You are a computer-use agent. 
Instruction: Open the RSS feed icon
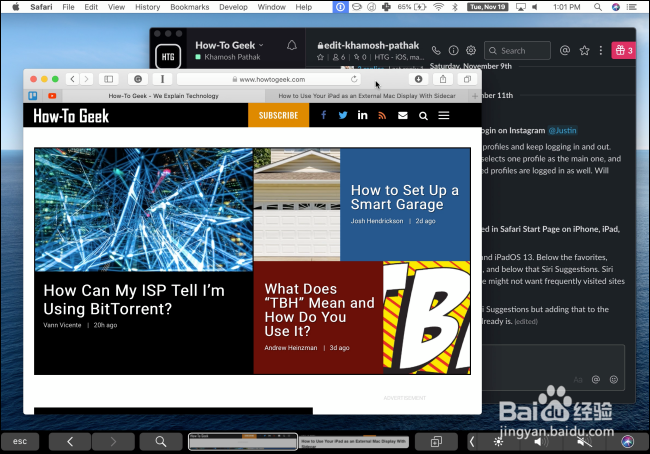(x=382, y=115)
